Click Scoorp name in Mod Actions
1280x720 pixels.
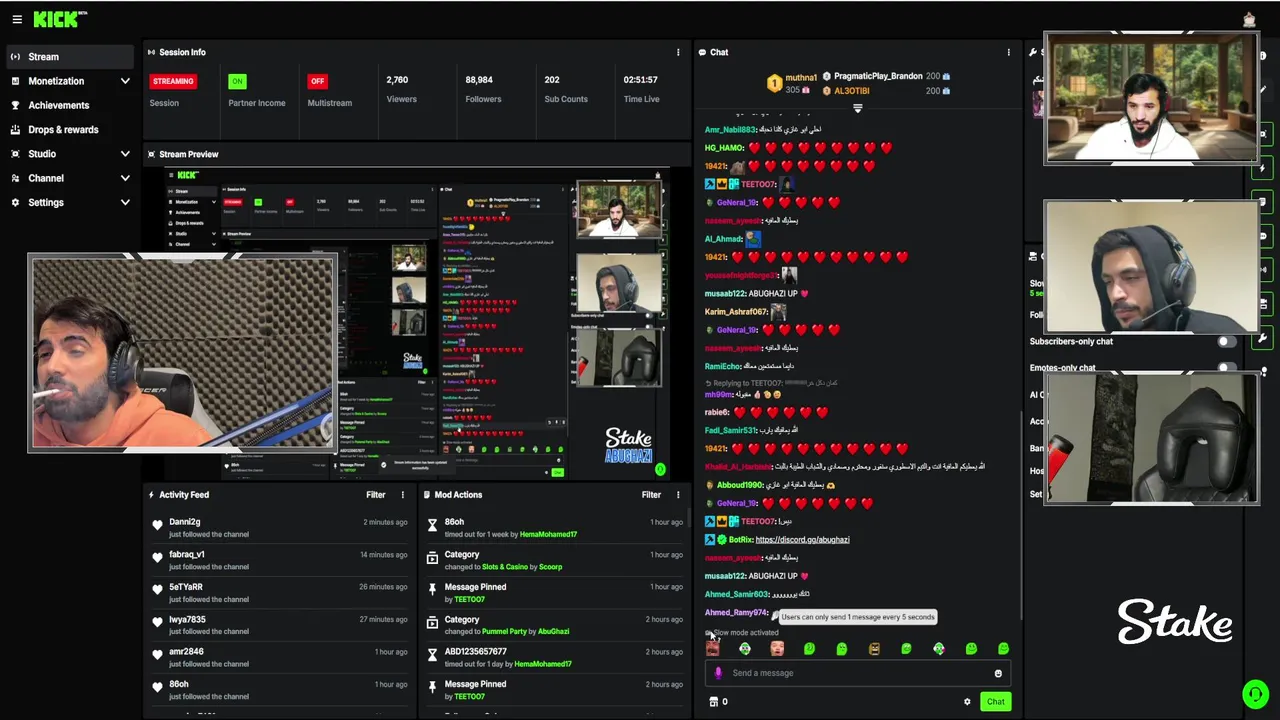click(550, 567)
